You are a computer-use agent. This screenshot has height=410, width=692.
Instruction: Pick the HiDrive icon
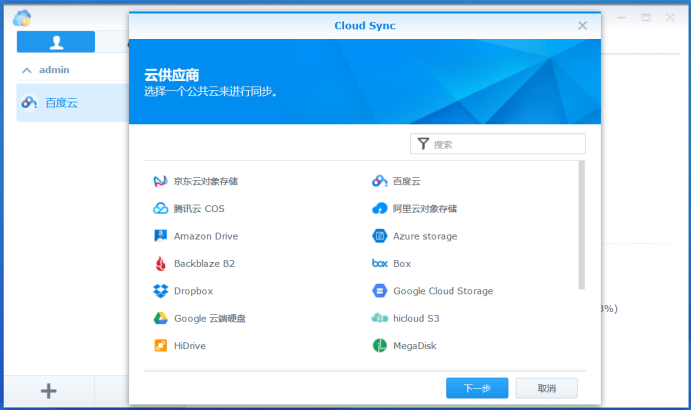click(160, 346)
